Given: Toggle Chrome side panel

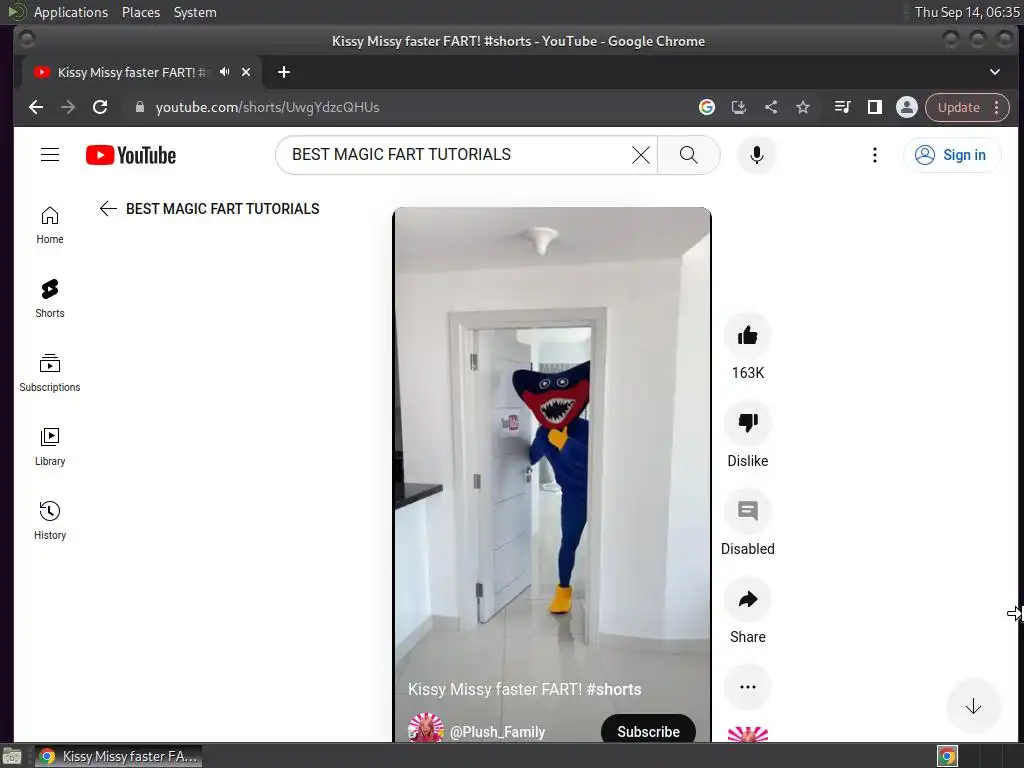Looking at the screenshot, I should click(x=874, y=107).
